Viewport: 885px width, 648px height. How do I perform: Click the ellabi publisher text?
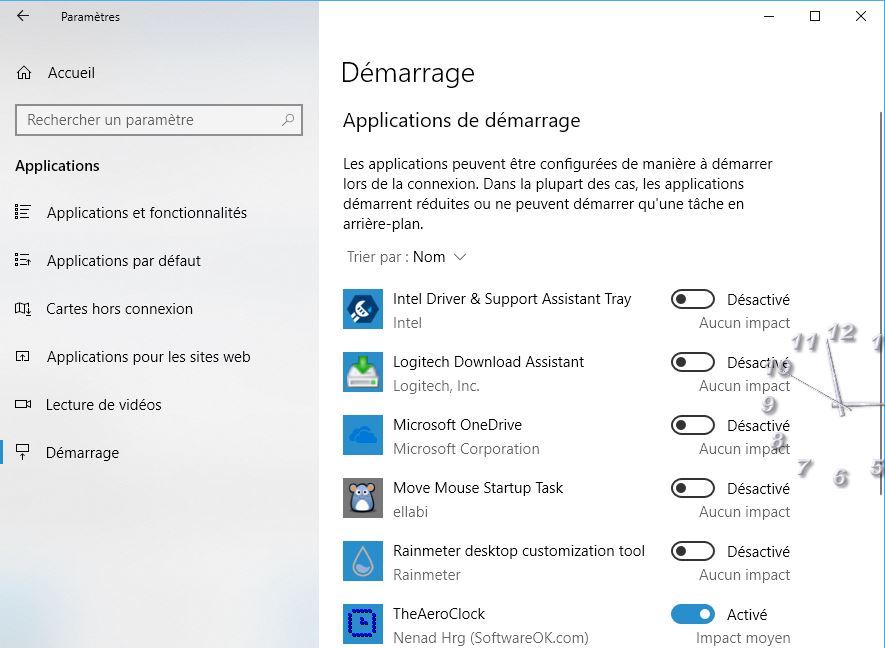410,512
